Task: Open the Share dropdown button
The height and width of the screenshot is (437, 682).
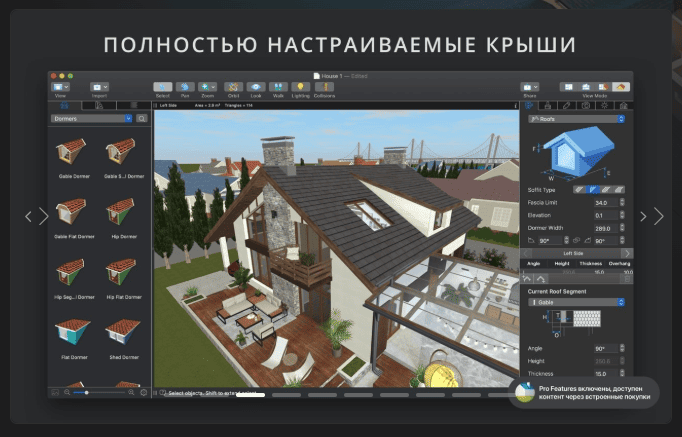Action: click(530, 87)
